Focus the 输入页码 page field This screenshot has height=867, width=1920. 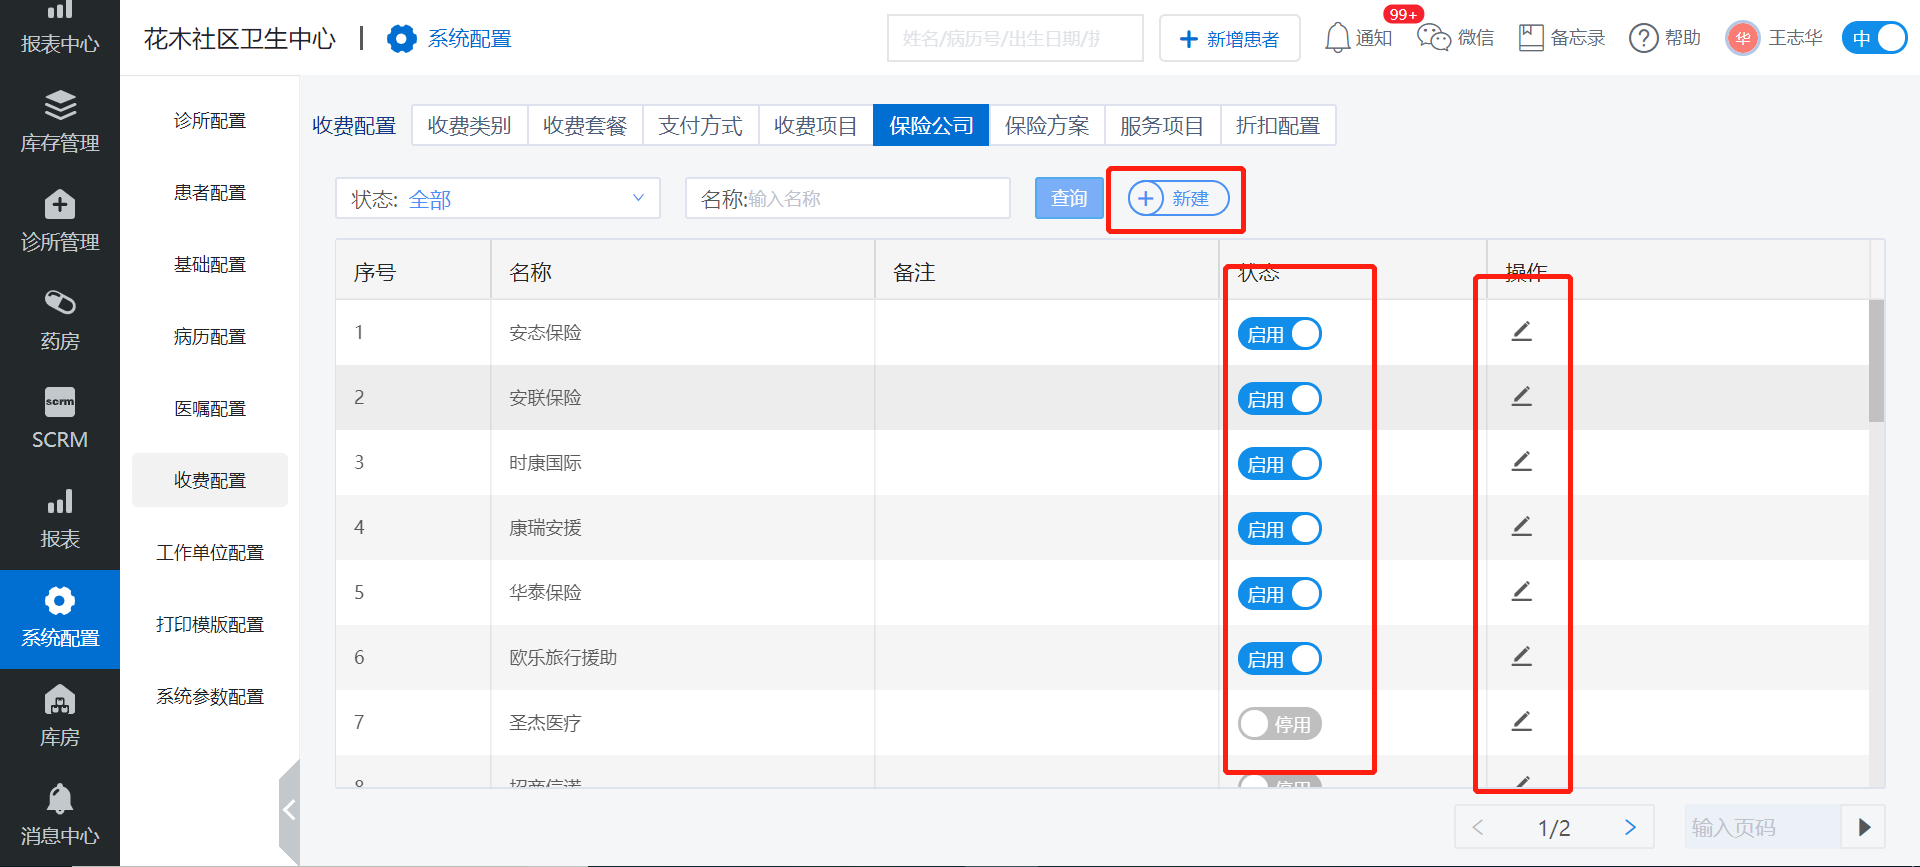(1763, 827)
